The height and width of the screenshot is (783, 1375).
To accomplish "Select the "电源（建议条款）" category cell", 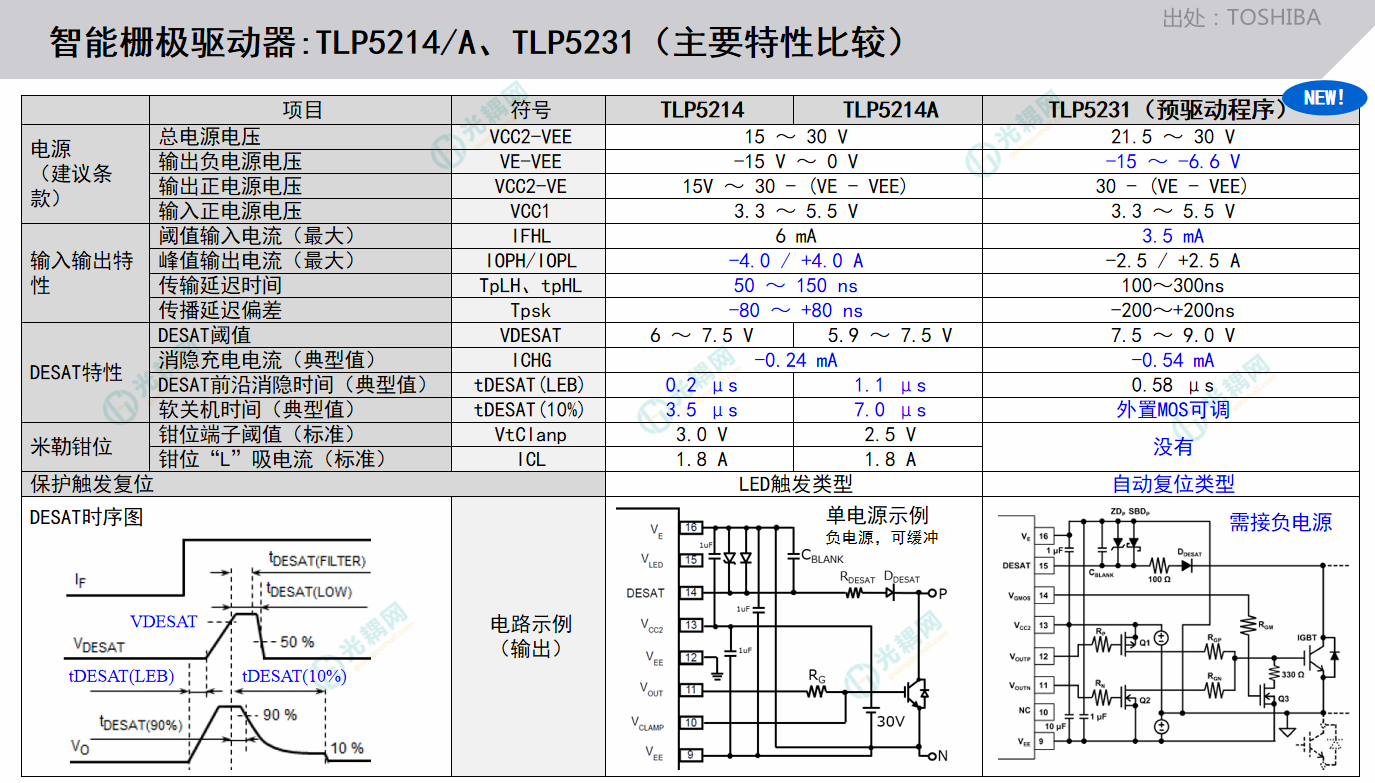I will pyautogui.click(x=86, y=173).
